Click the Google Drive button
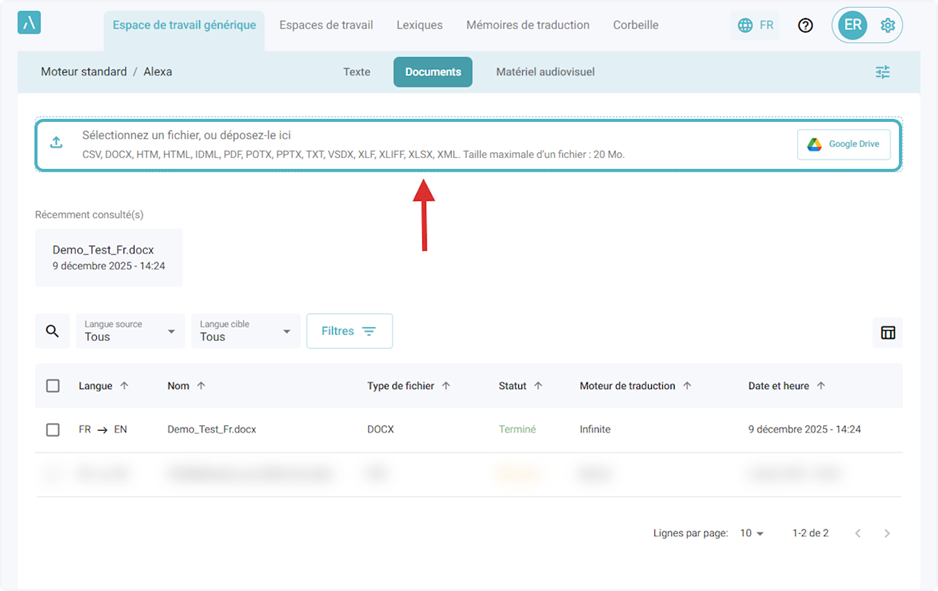Image resolution: width=938 pixels, height=591 pixels. click(843, 144)
